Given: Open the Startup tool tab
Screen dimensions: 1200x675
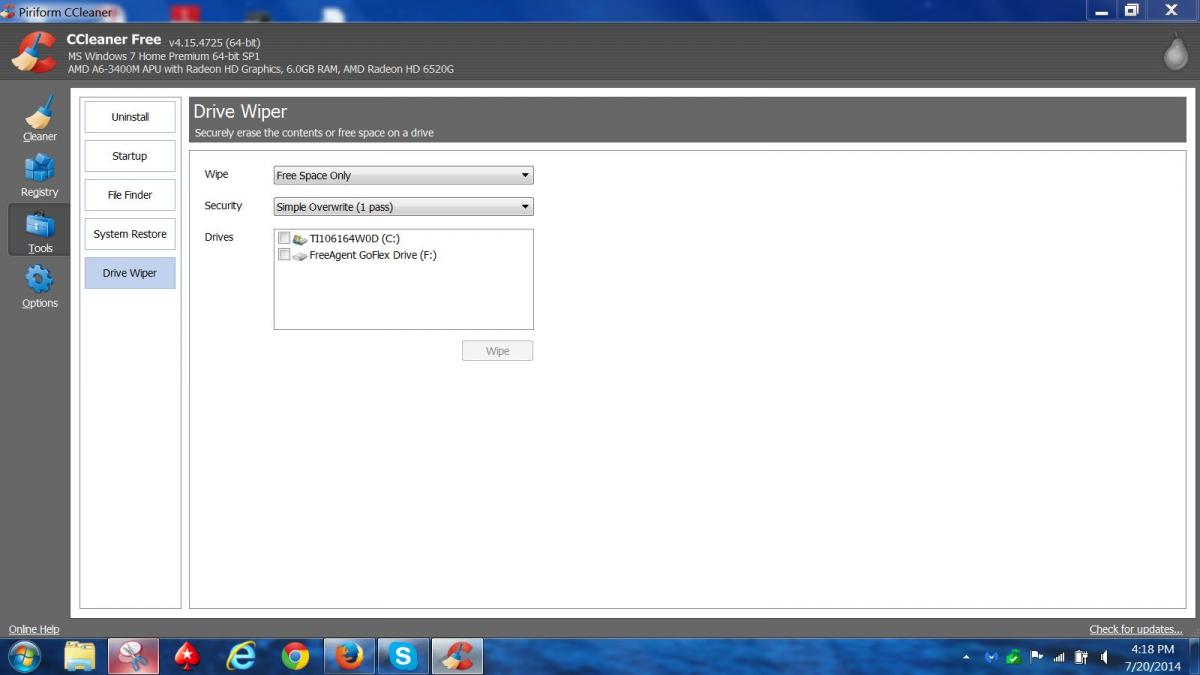Looking at the screenshot, I should (x=130, y=156).
